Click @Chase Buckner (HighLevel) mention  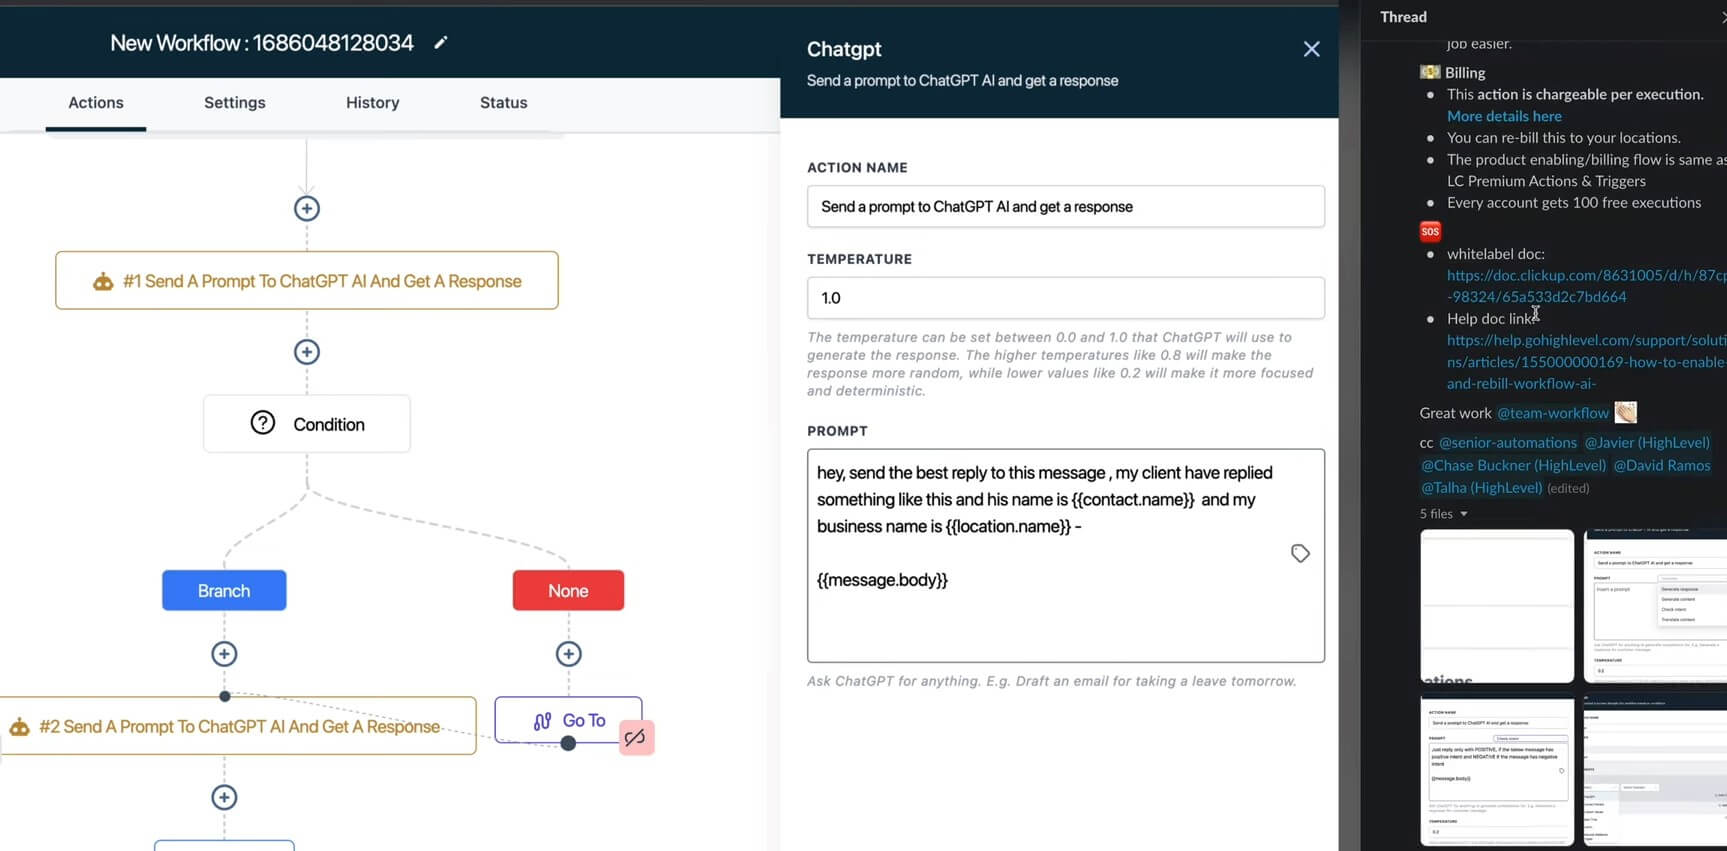tap(1513, 465)
